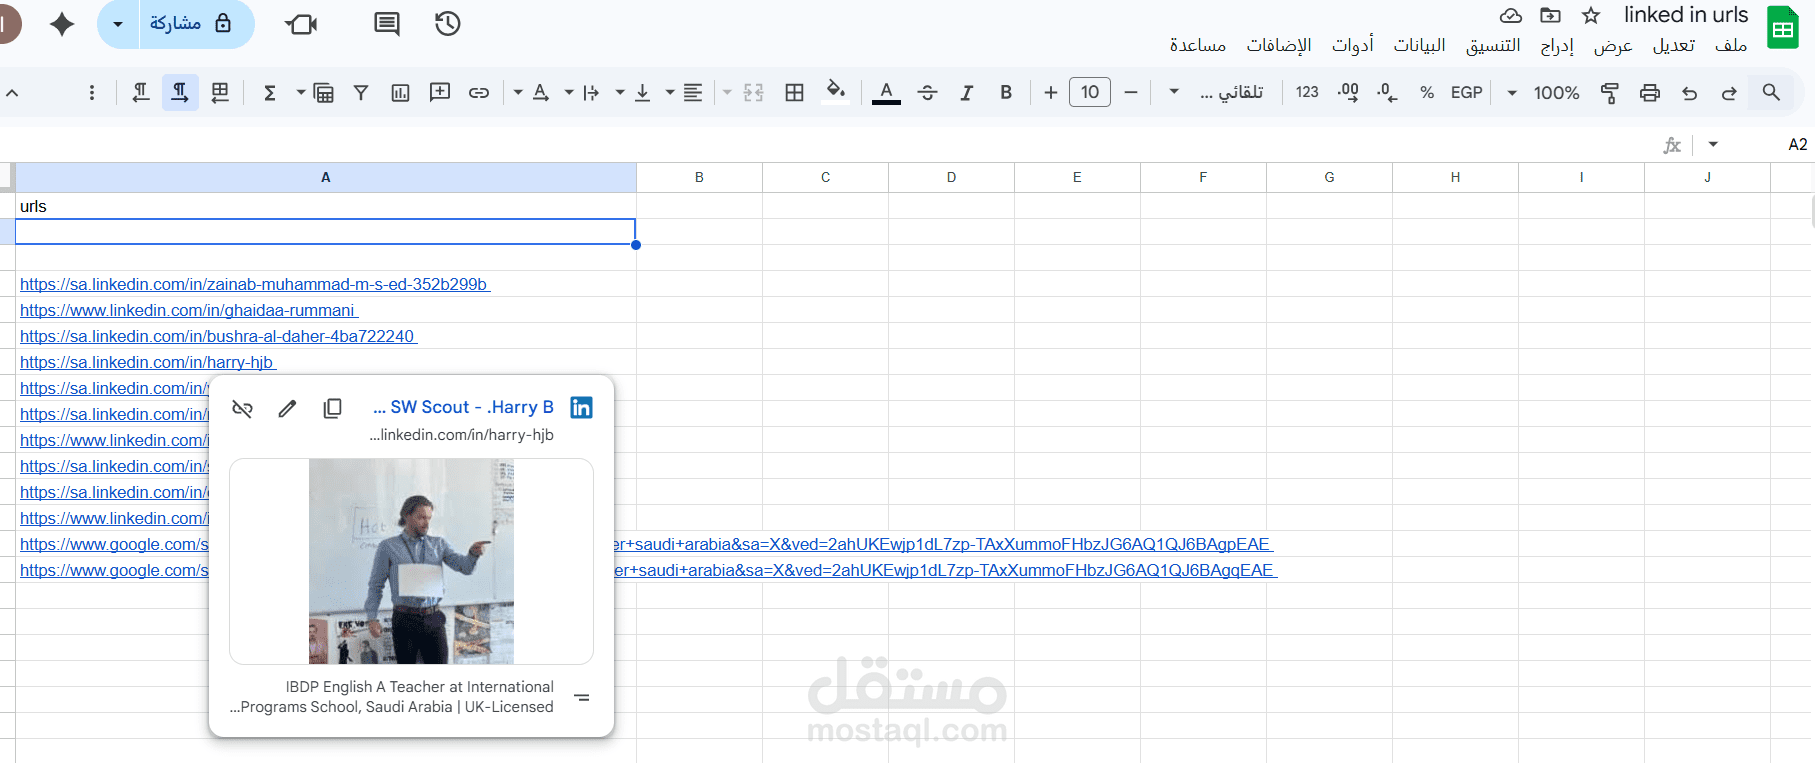The height and width of the screenshot is (763, 1815).
Task: Click the print icon in toolbar
Action: coord(1650,93)
